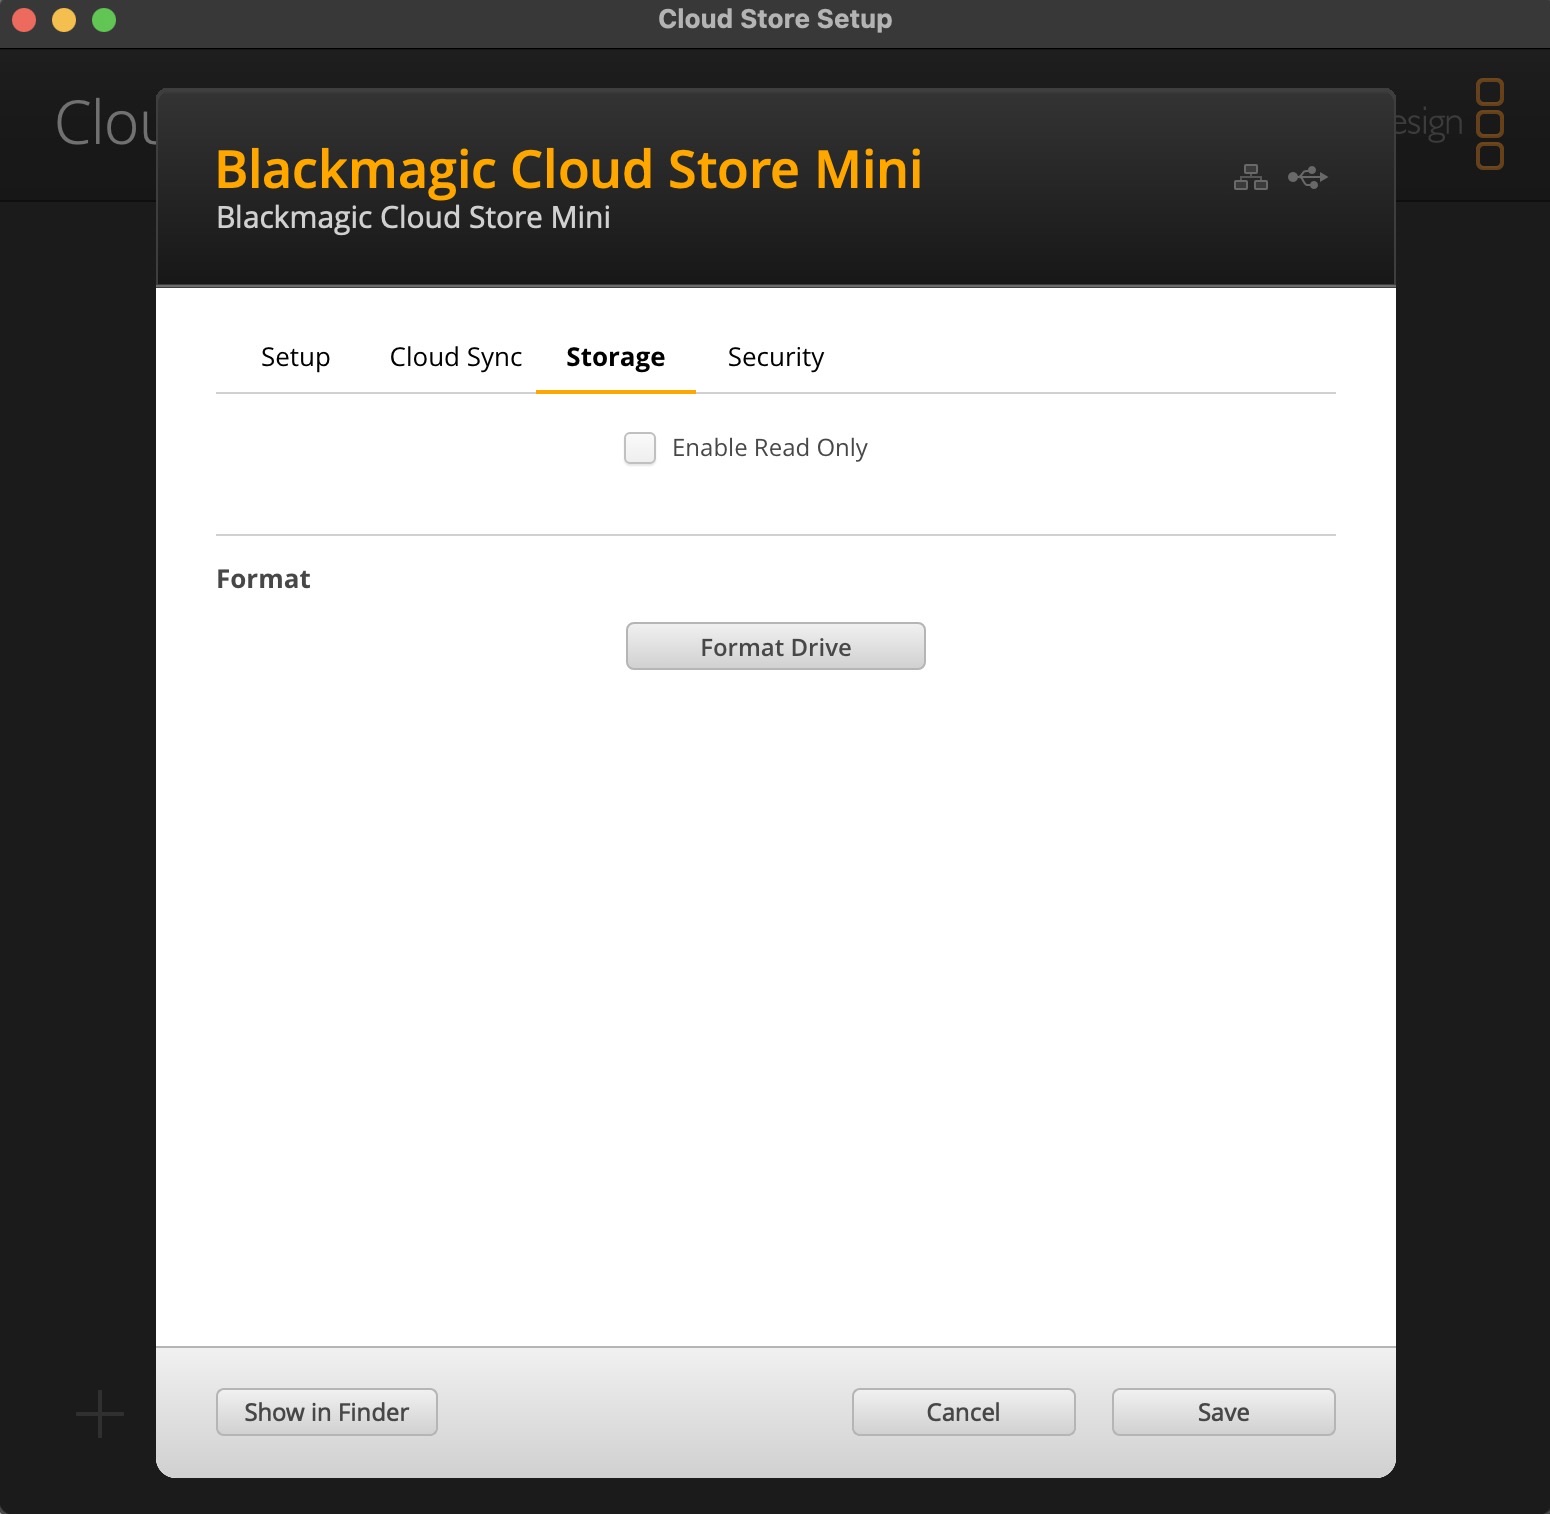1550x1514 pixels.
Task: Click the Blackmagic Design logo squares
Action: (x=1489, y=124)
